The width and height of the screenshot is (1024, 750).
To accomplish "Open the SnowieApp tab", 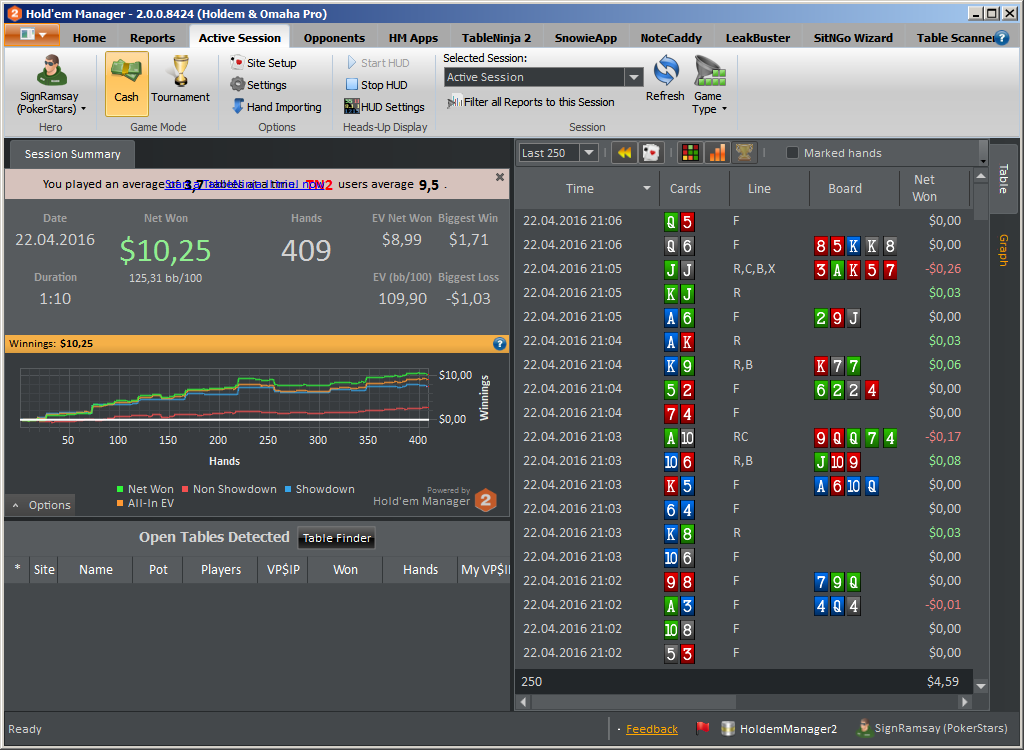I will 586,38.
